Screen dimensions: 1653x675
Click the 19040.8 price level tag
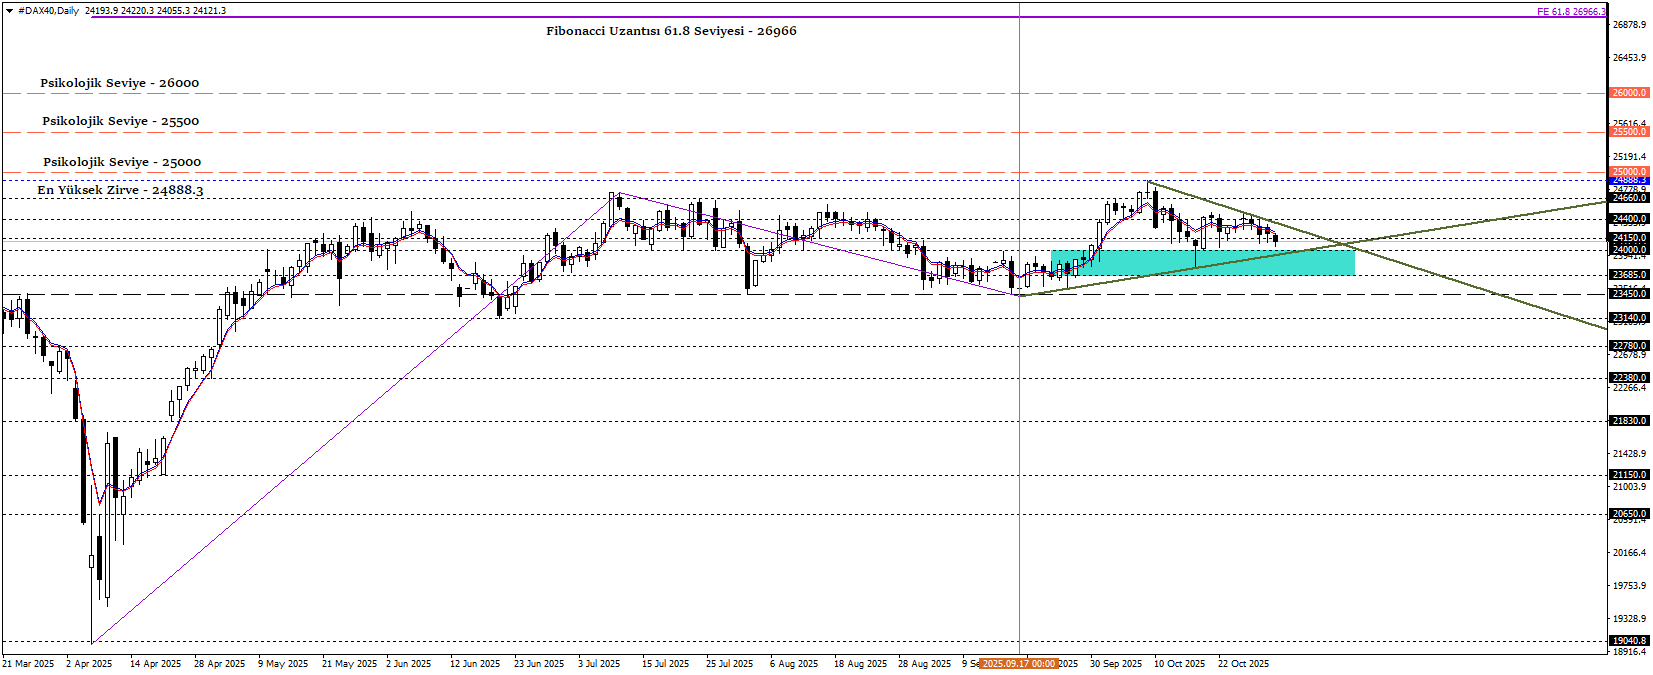[x=1629, y=641]
